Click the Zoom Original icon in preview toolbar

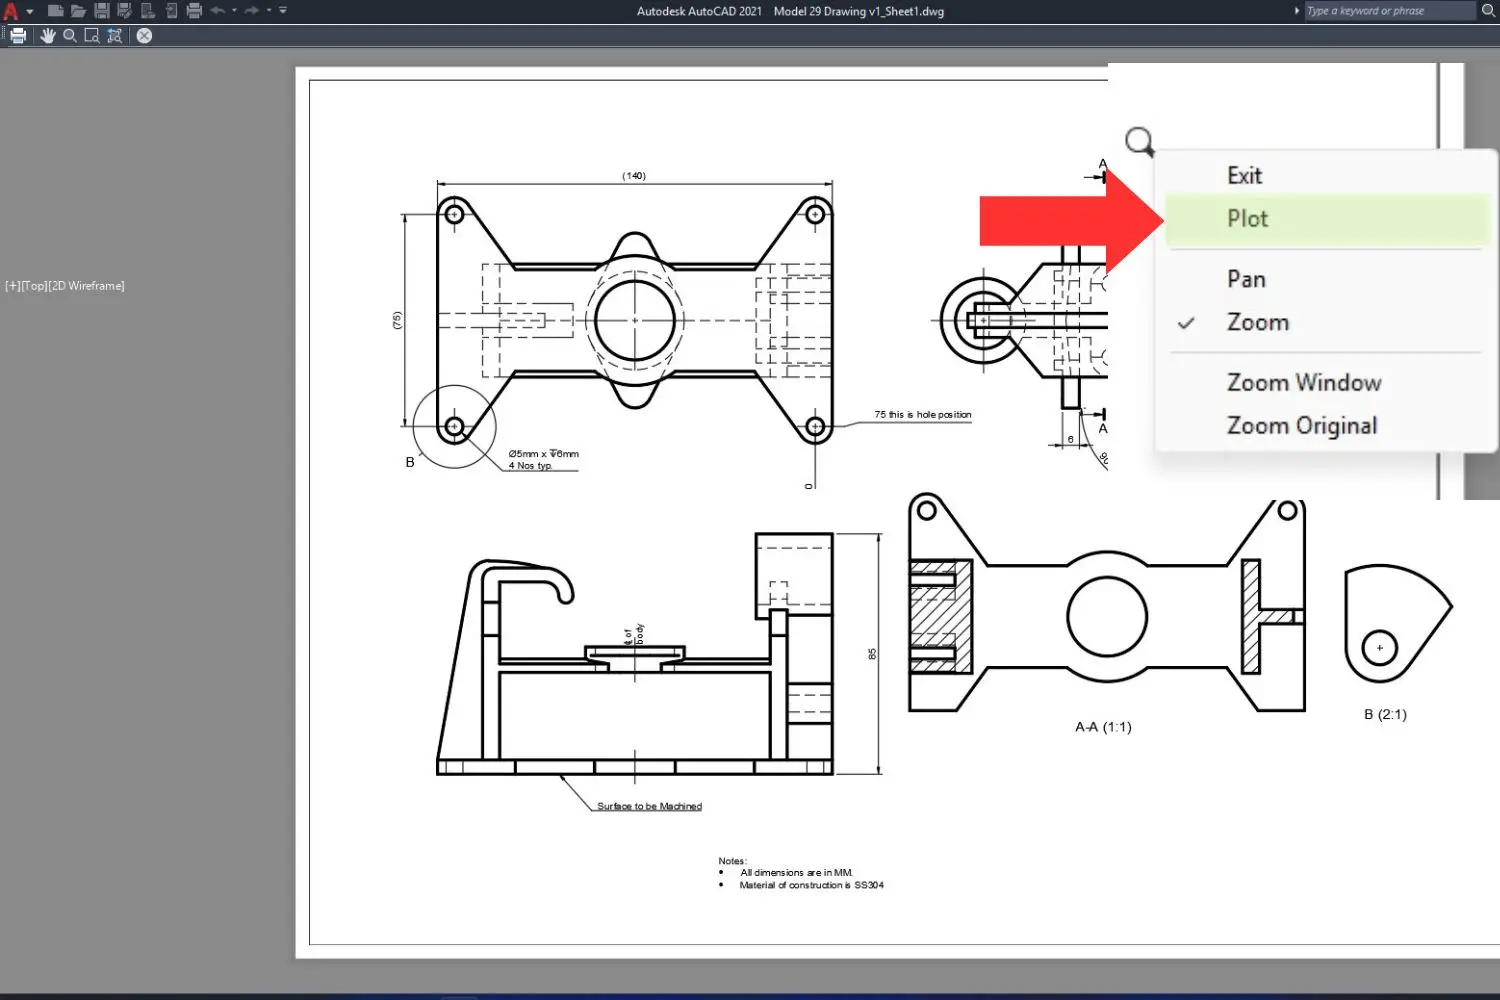coord(115,35)
